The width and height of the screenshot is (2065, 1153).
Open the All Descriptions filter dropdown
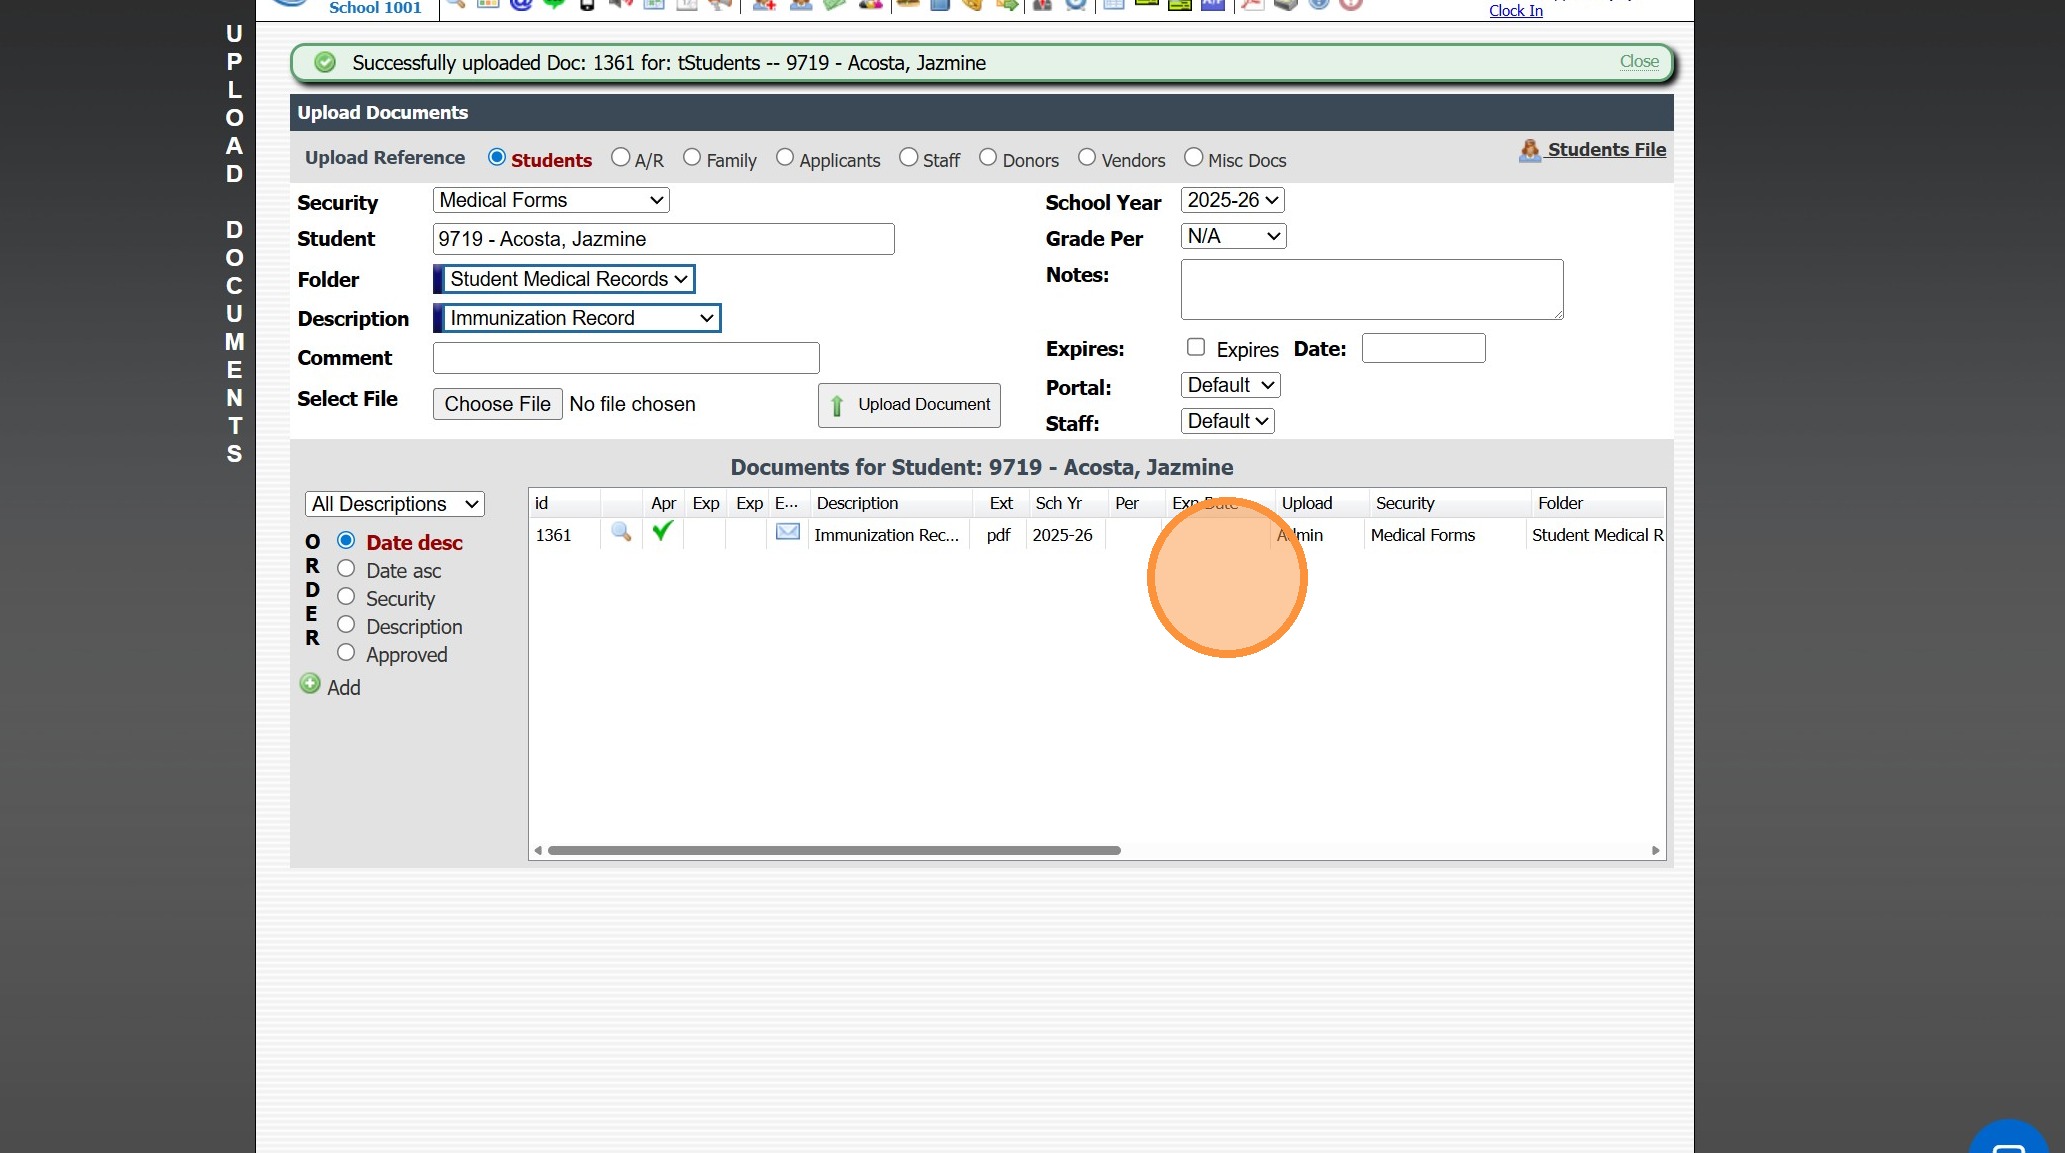(394, 504)
